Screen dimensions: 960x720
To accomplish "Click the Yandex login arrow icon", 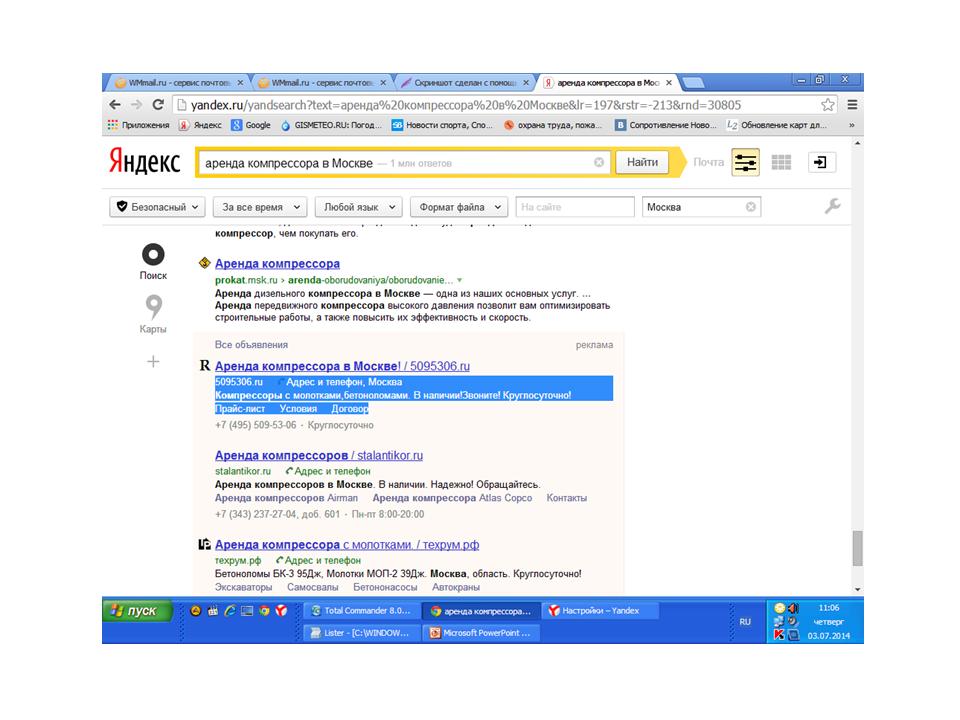I will [x=821, y=162].
